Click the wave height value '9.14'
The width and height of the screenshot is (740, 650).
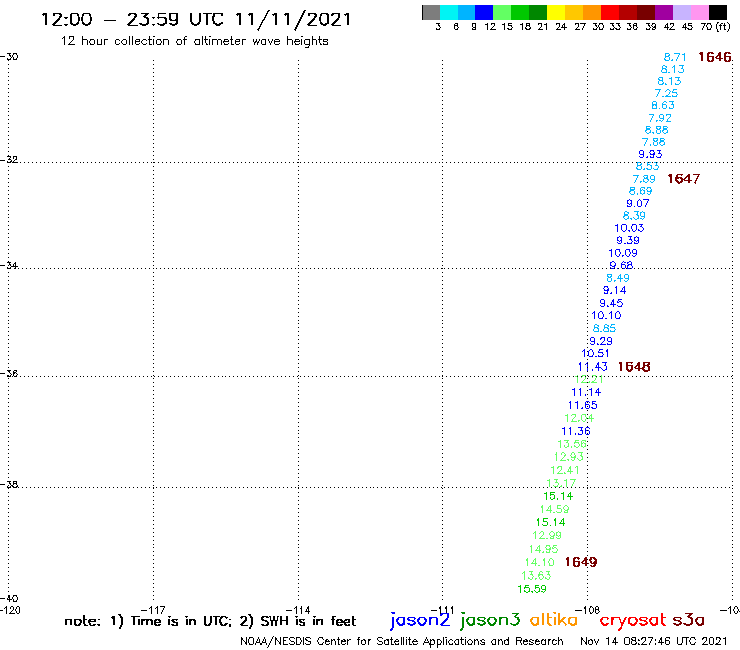click(614, 290)
